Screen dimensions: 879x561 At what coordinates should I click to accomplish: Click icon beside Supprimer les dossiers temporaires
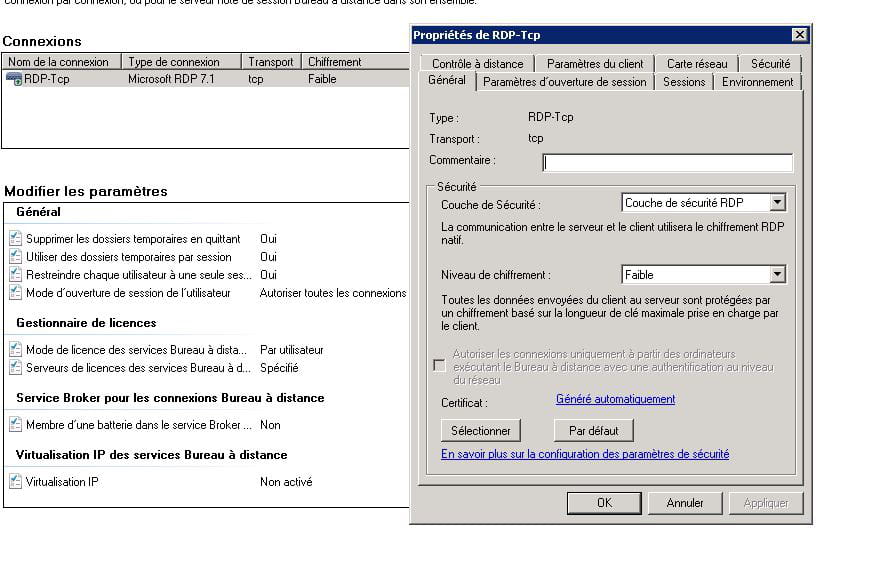pos(16,239)
